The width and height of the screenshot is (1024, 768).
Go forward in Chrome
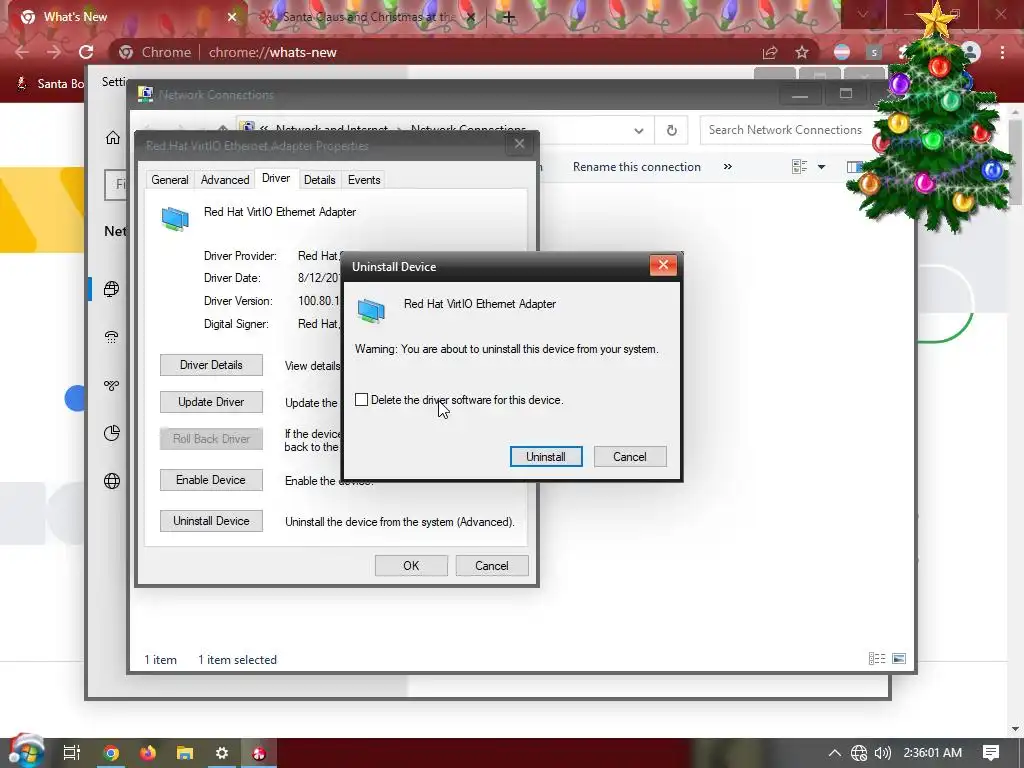tap(54, 52)
